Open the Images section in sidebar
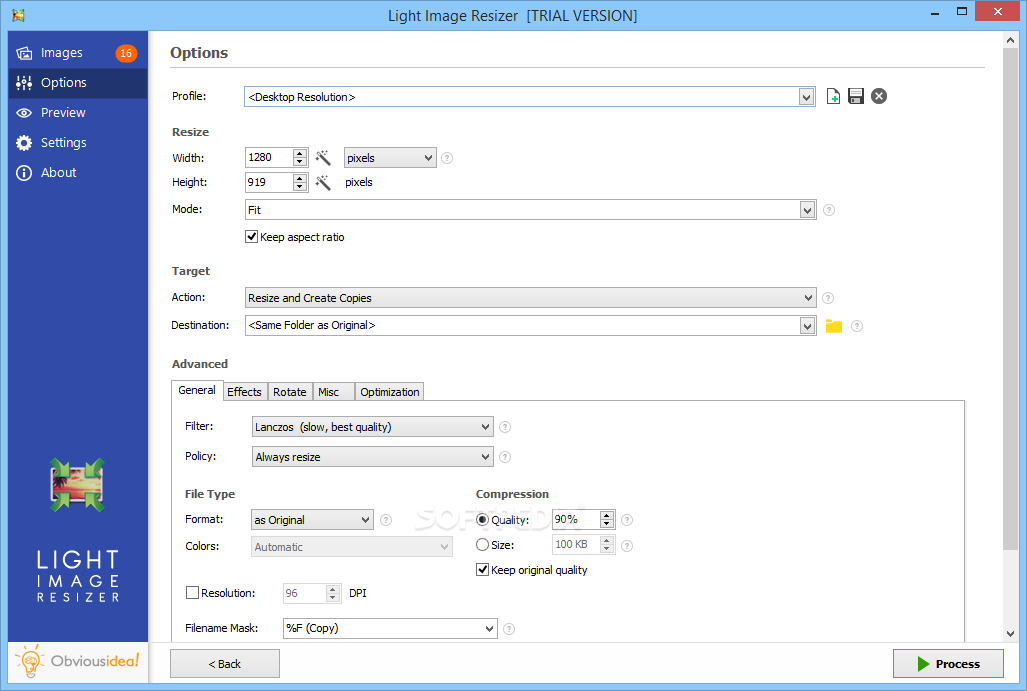 [x=77, y=52]
